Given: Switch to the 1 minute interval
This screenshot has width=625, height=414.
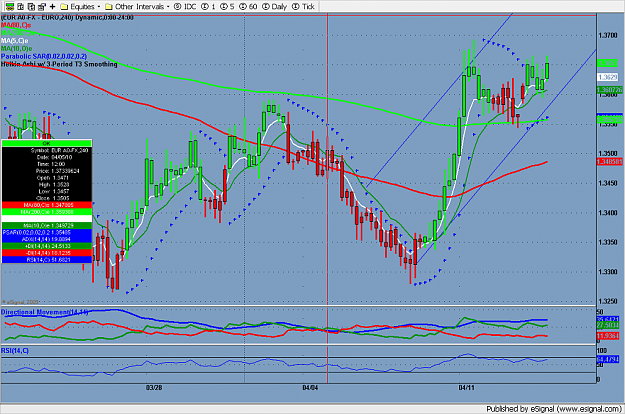Looking at the screenshot, I should (x=208, y=6).
